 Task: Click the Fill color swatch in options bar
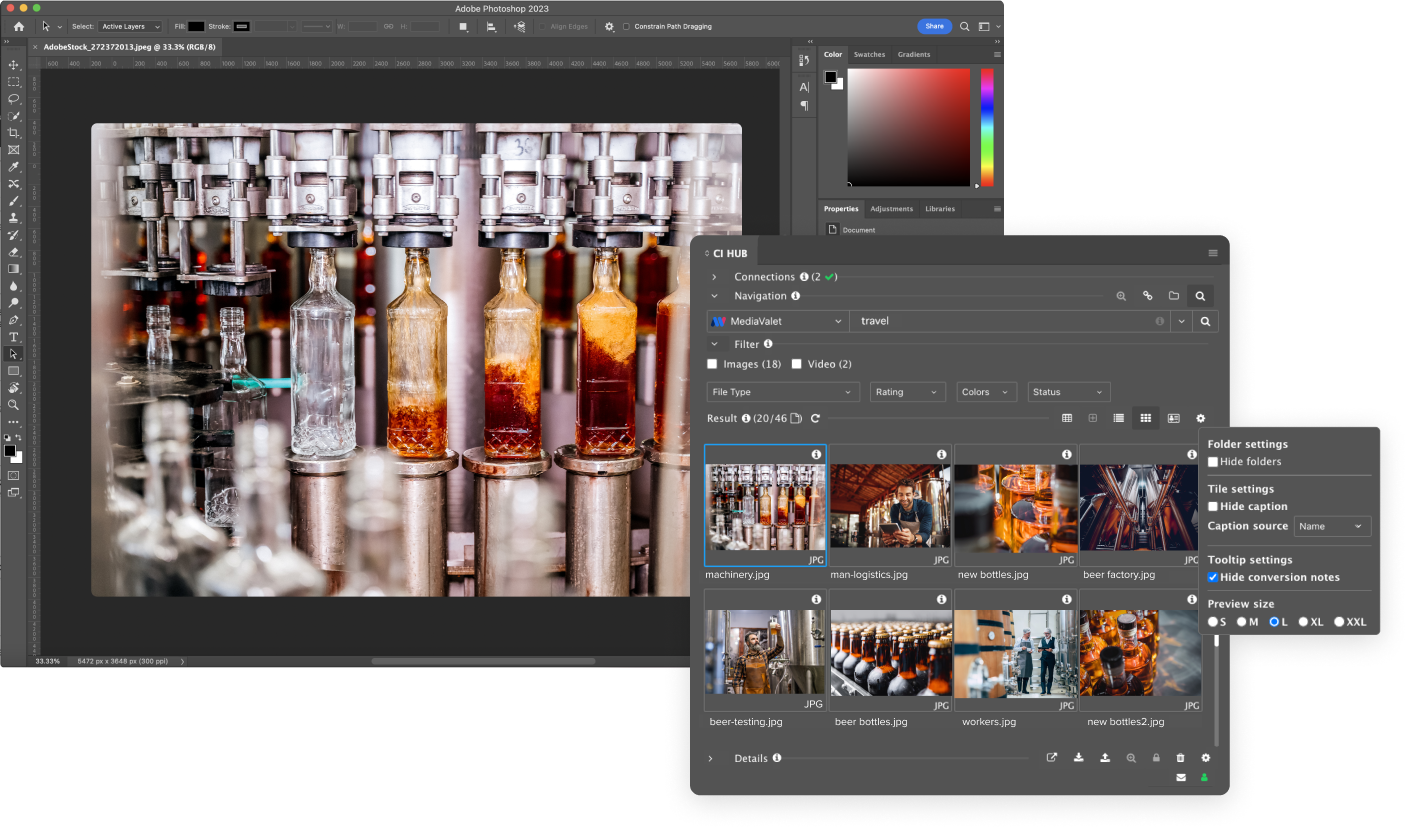point(196,26)
